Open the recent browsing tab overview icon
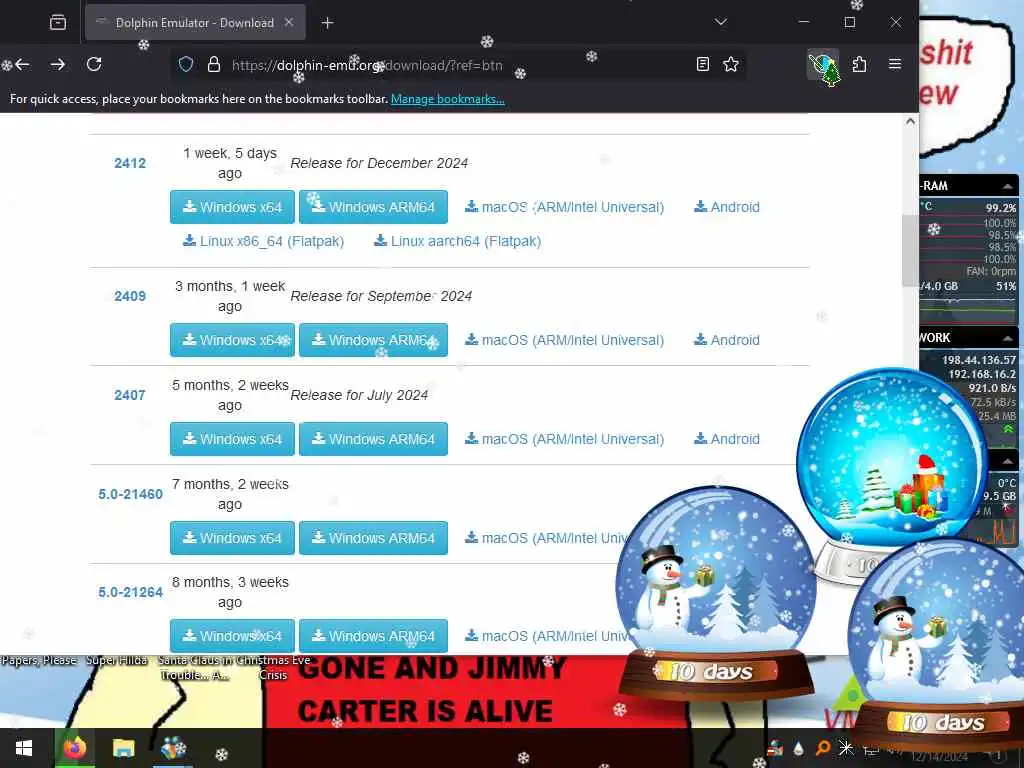1024x768 pixels. pyautogui.click(x=58, y=23)
